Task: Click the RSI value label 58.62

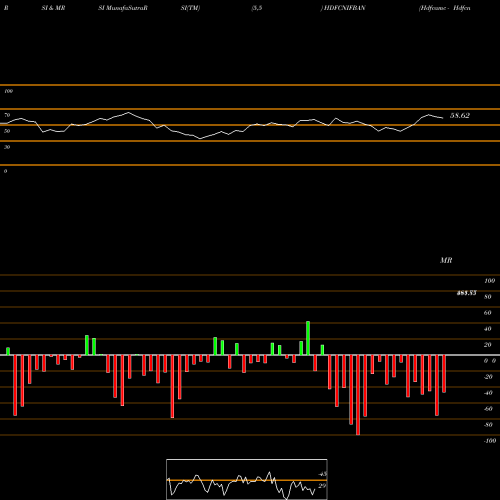Action: click(x=460, y=116)
